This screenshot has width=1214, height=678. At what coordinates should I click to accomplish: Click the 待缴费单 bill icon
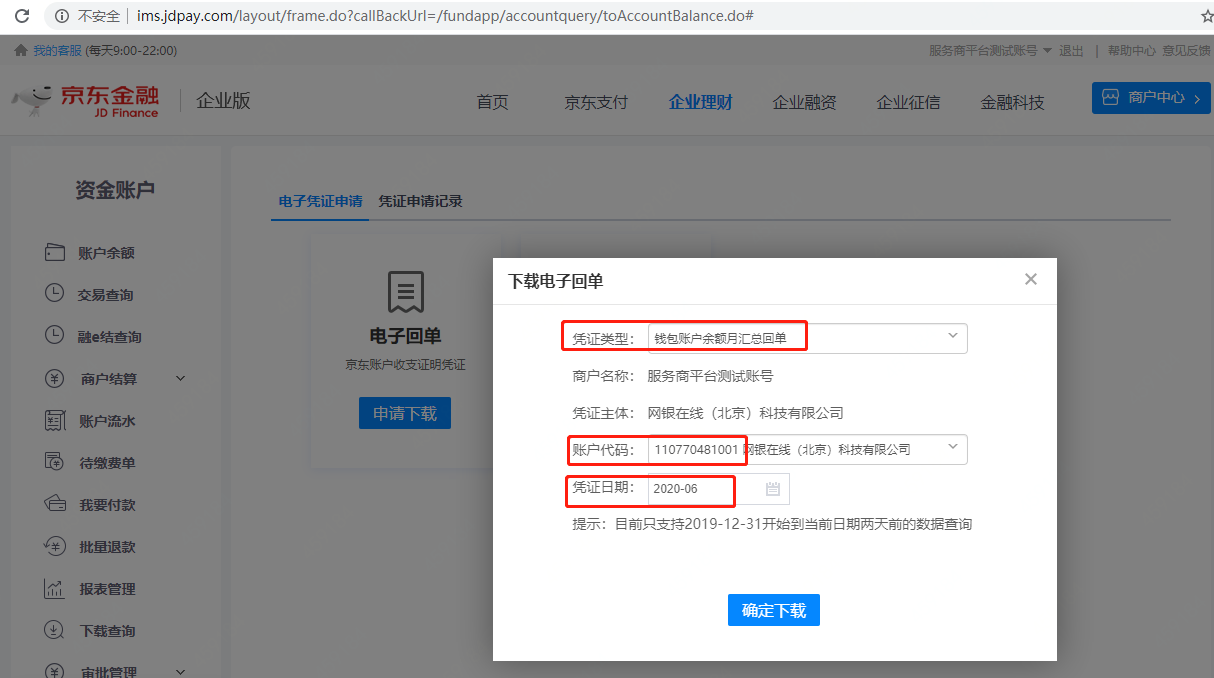tap(55, 462)
